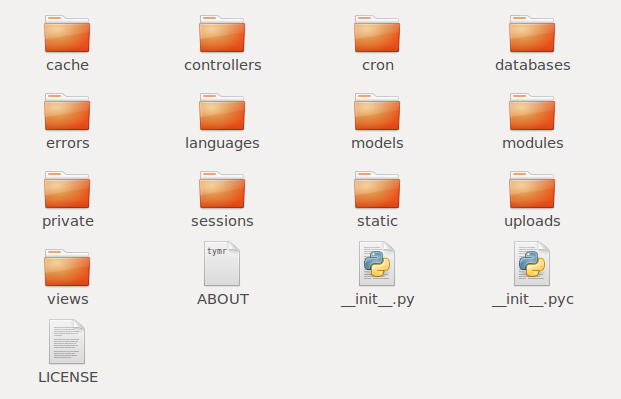The height and width of the screenshot is (399, 621).
Task: Click the __init__.pyc Python file icon
Action: click(x=532, y=263)
